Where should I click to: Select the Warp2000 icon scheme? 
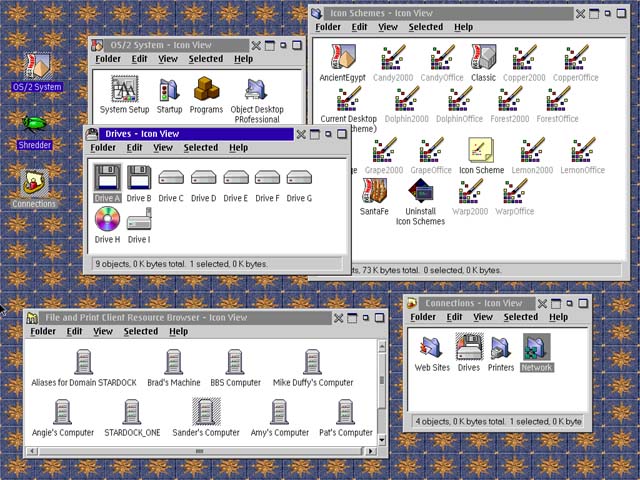click(x=470, y=191)
